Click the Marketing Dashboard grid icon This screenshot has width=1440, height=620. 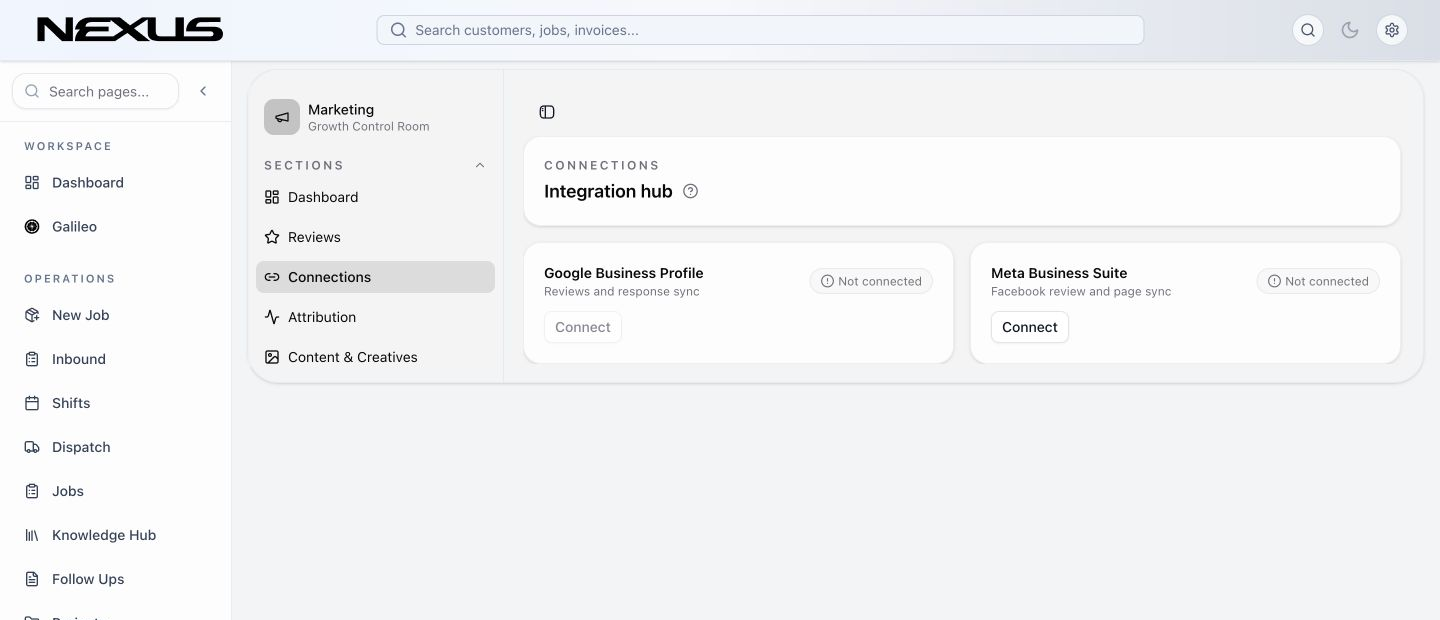coord(272,197)
